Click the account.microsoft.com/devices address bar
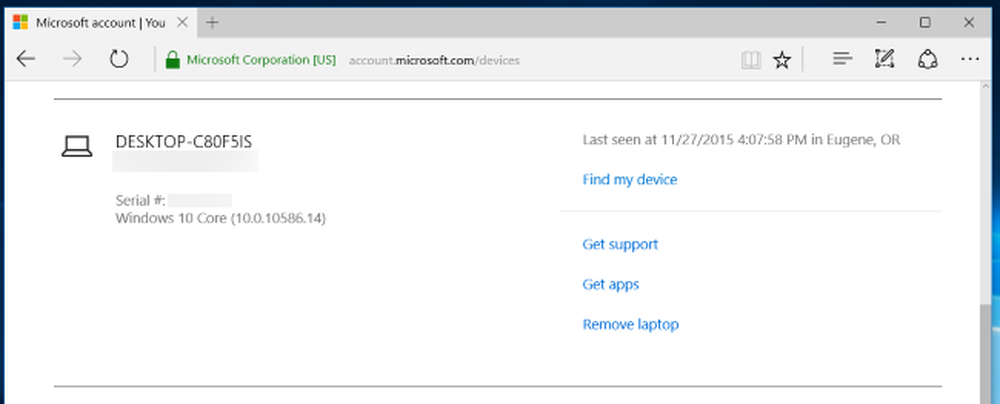1000x404 pixels. [x=434, y=61]
